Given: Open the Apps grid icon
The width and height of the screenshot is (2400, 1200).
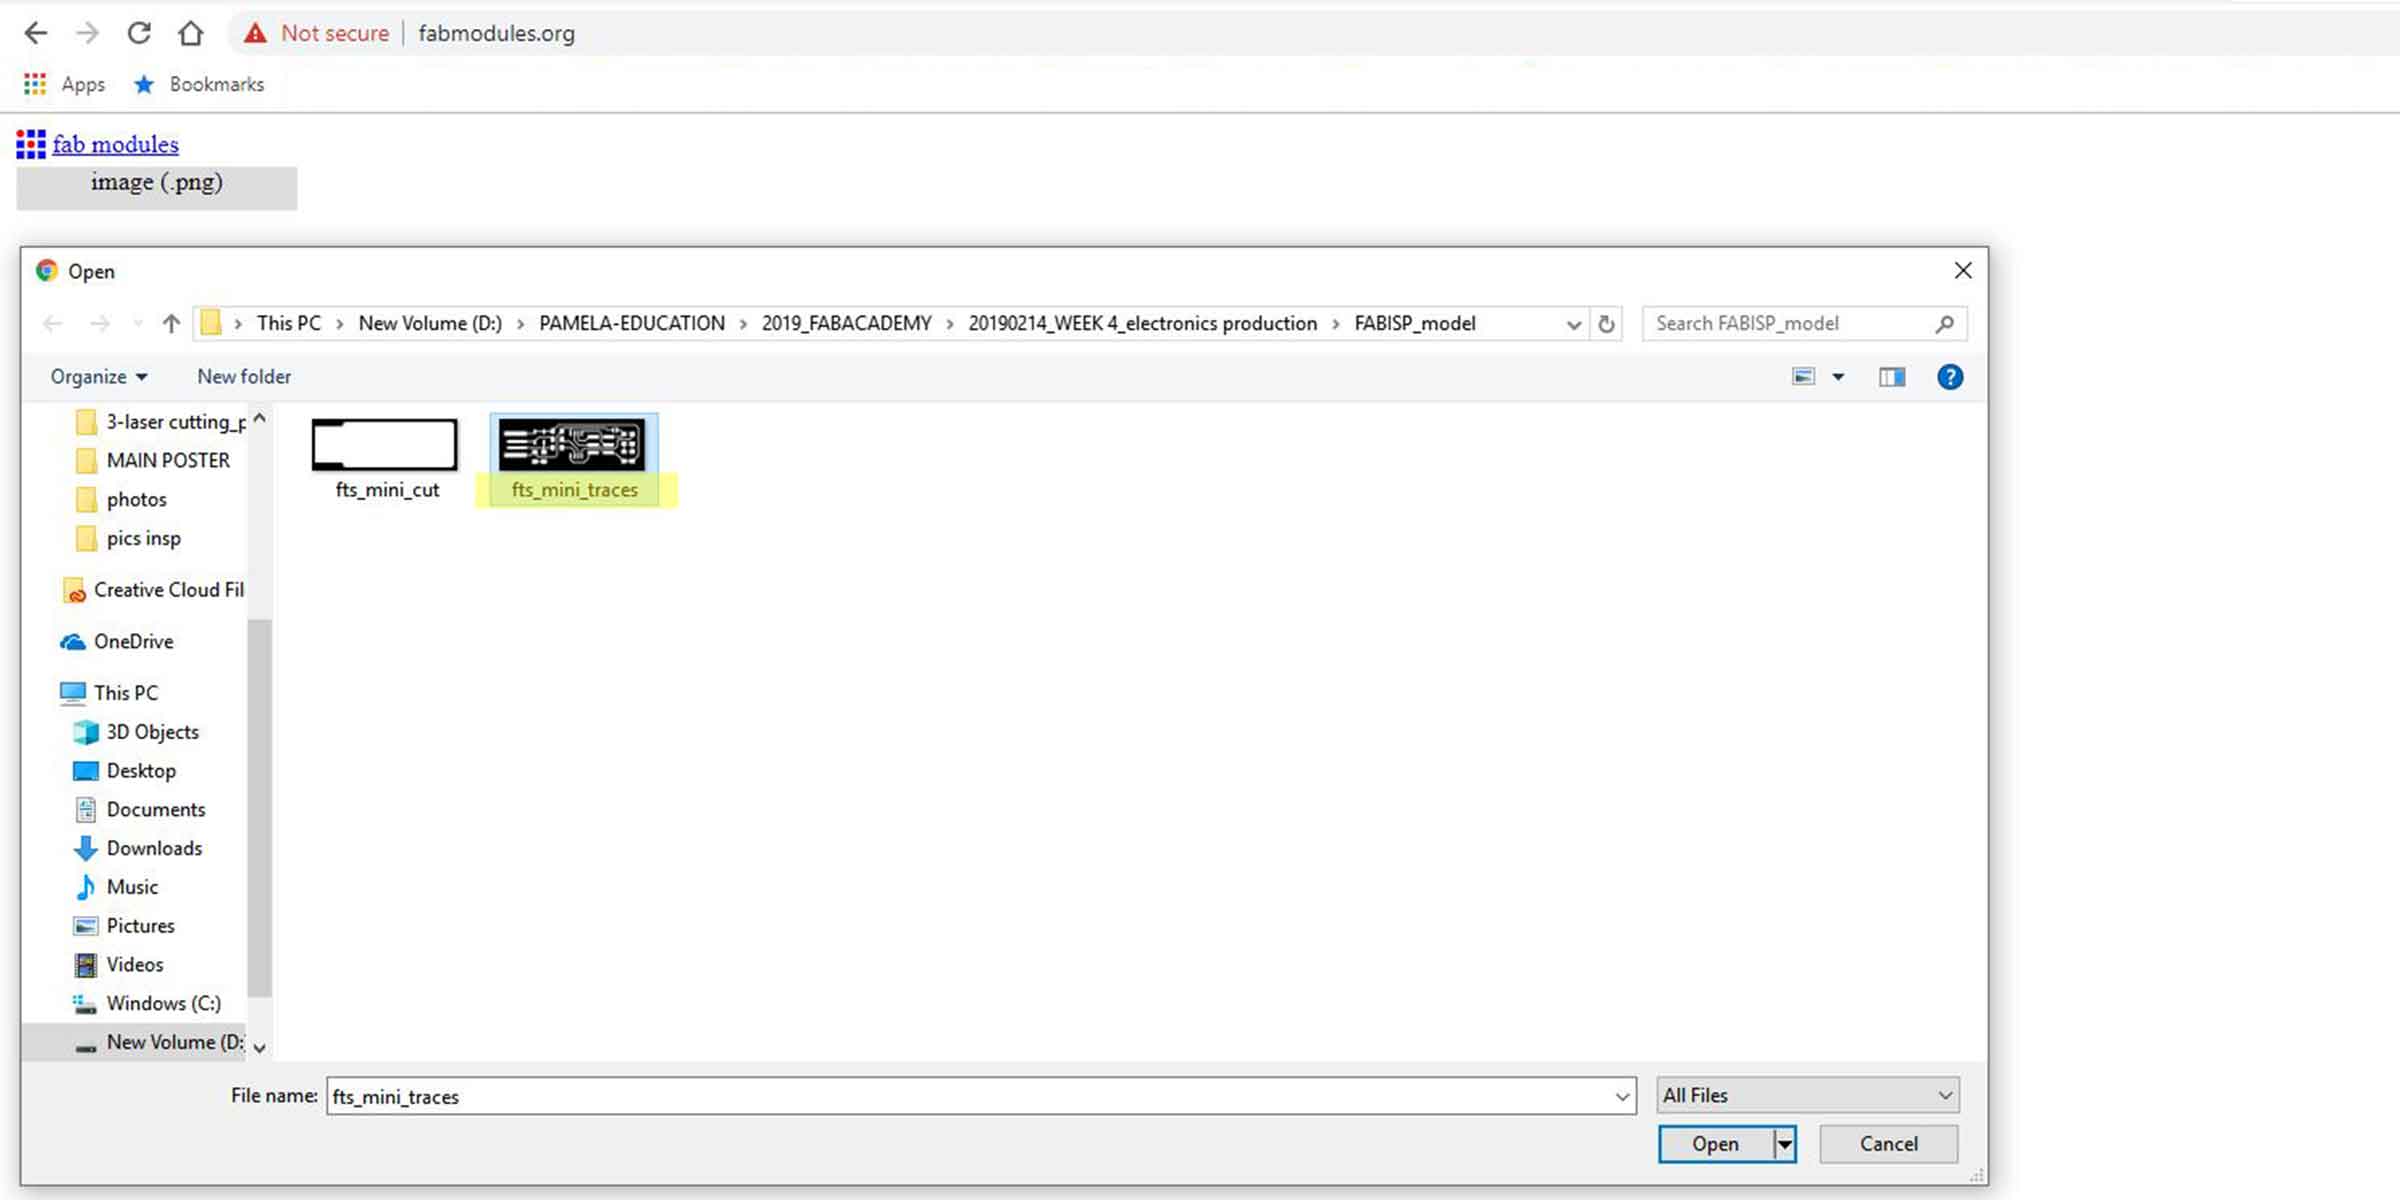Looking at the screenshot, I should [35, 84].
